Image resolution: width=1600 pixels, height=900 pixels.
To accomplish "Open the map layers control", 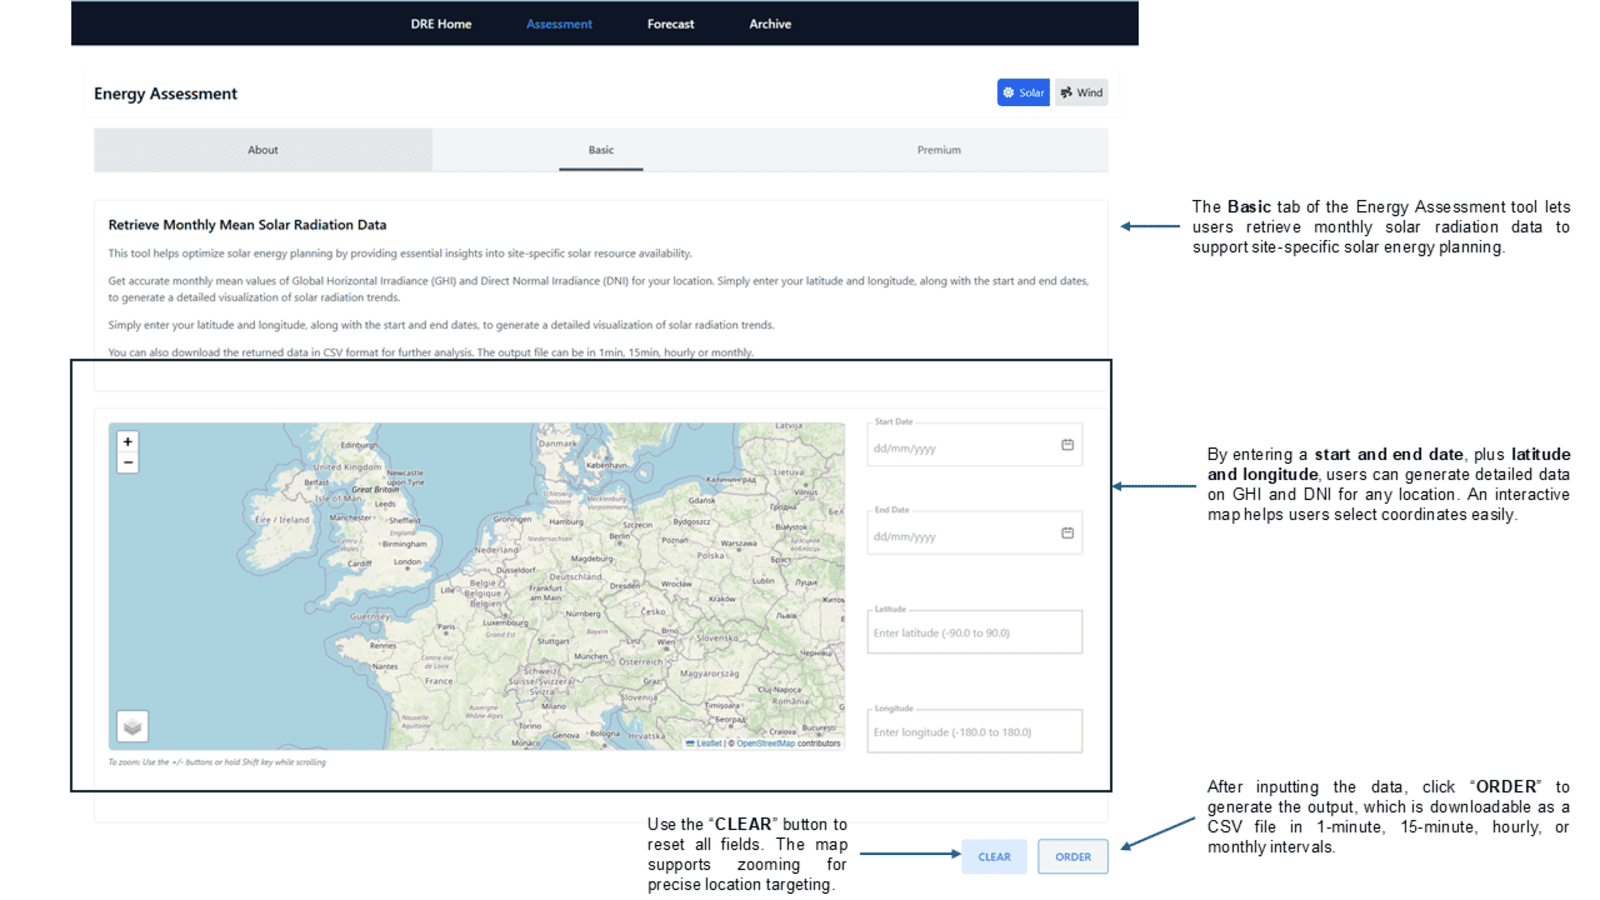I will (x=132, y=727).
